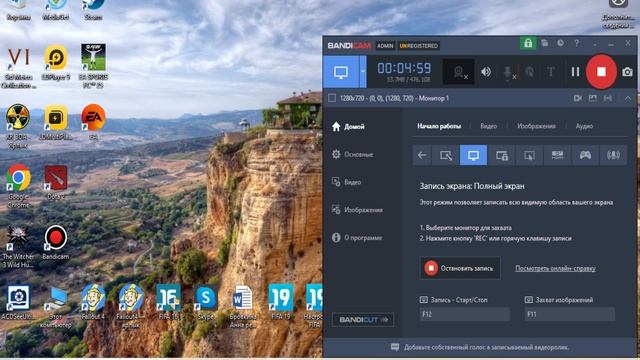Click the Захват изображений hotkey field F11
This screenshot has height=360, width=640.
pyautogui.click(x=570, y=314)
